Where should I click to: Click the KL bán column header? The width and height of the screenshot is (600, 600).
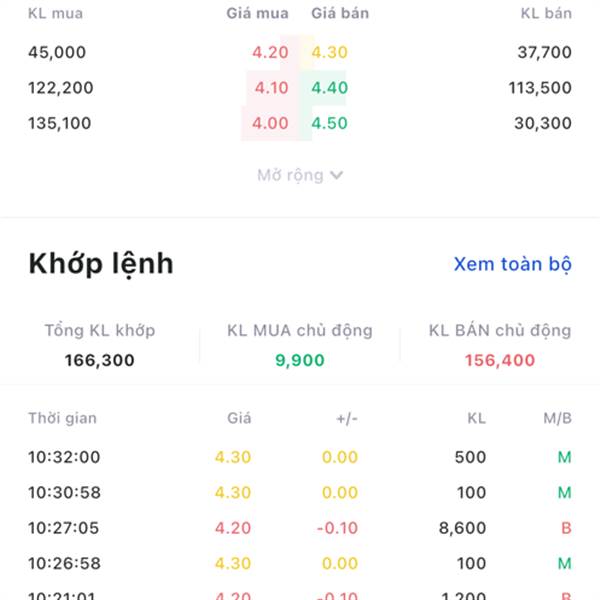pyautogui.click(x=546, y=13)
